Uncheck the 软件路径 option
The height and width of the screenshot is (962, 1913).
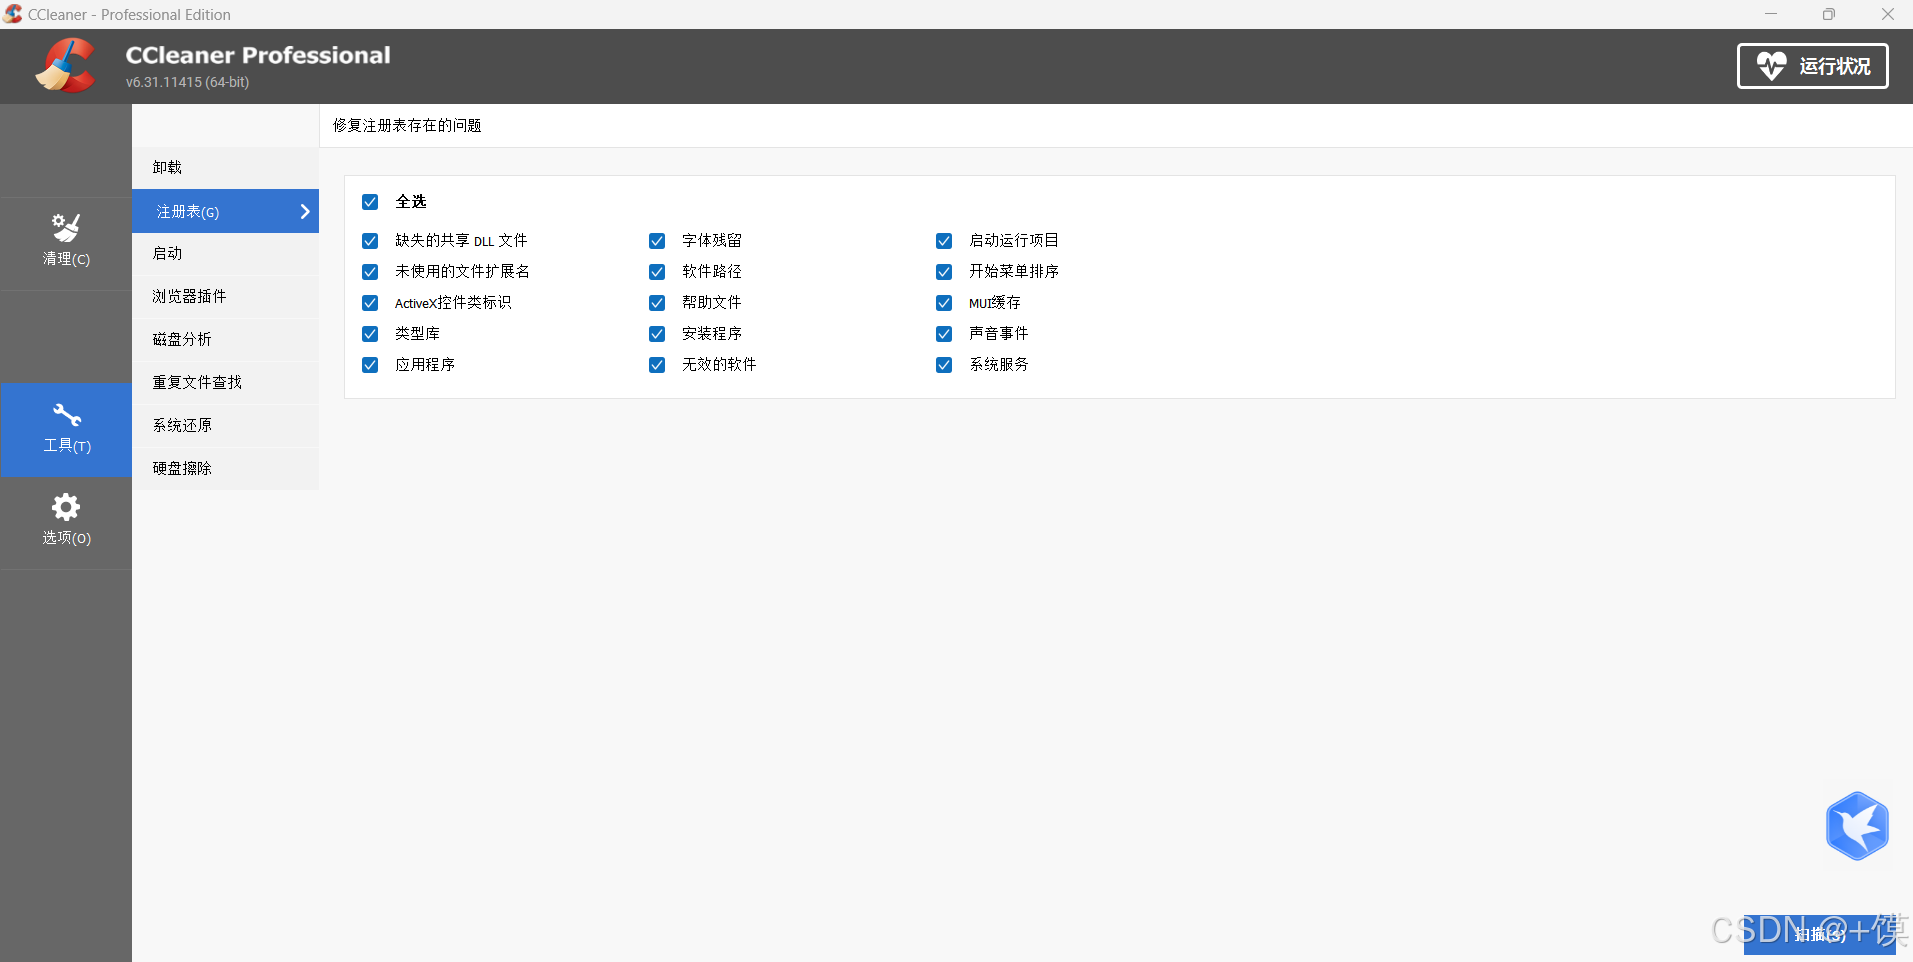coord(657,272)
